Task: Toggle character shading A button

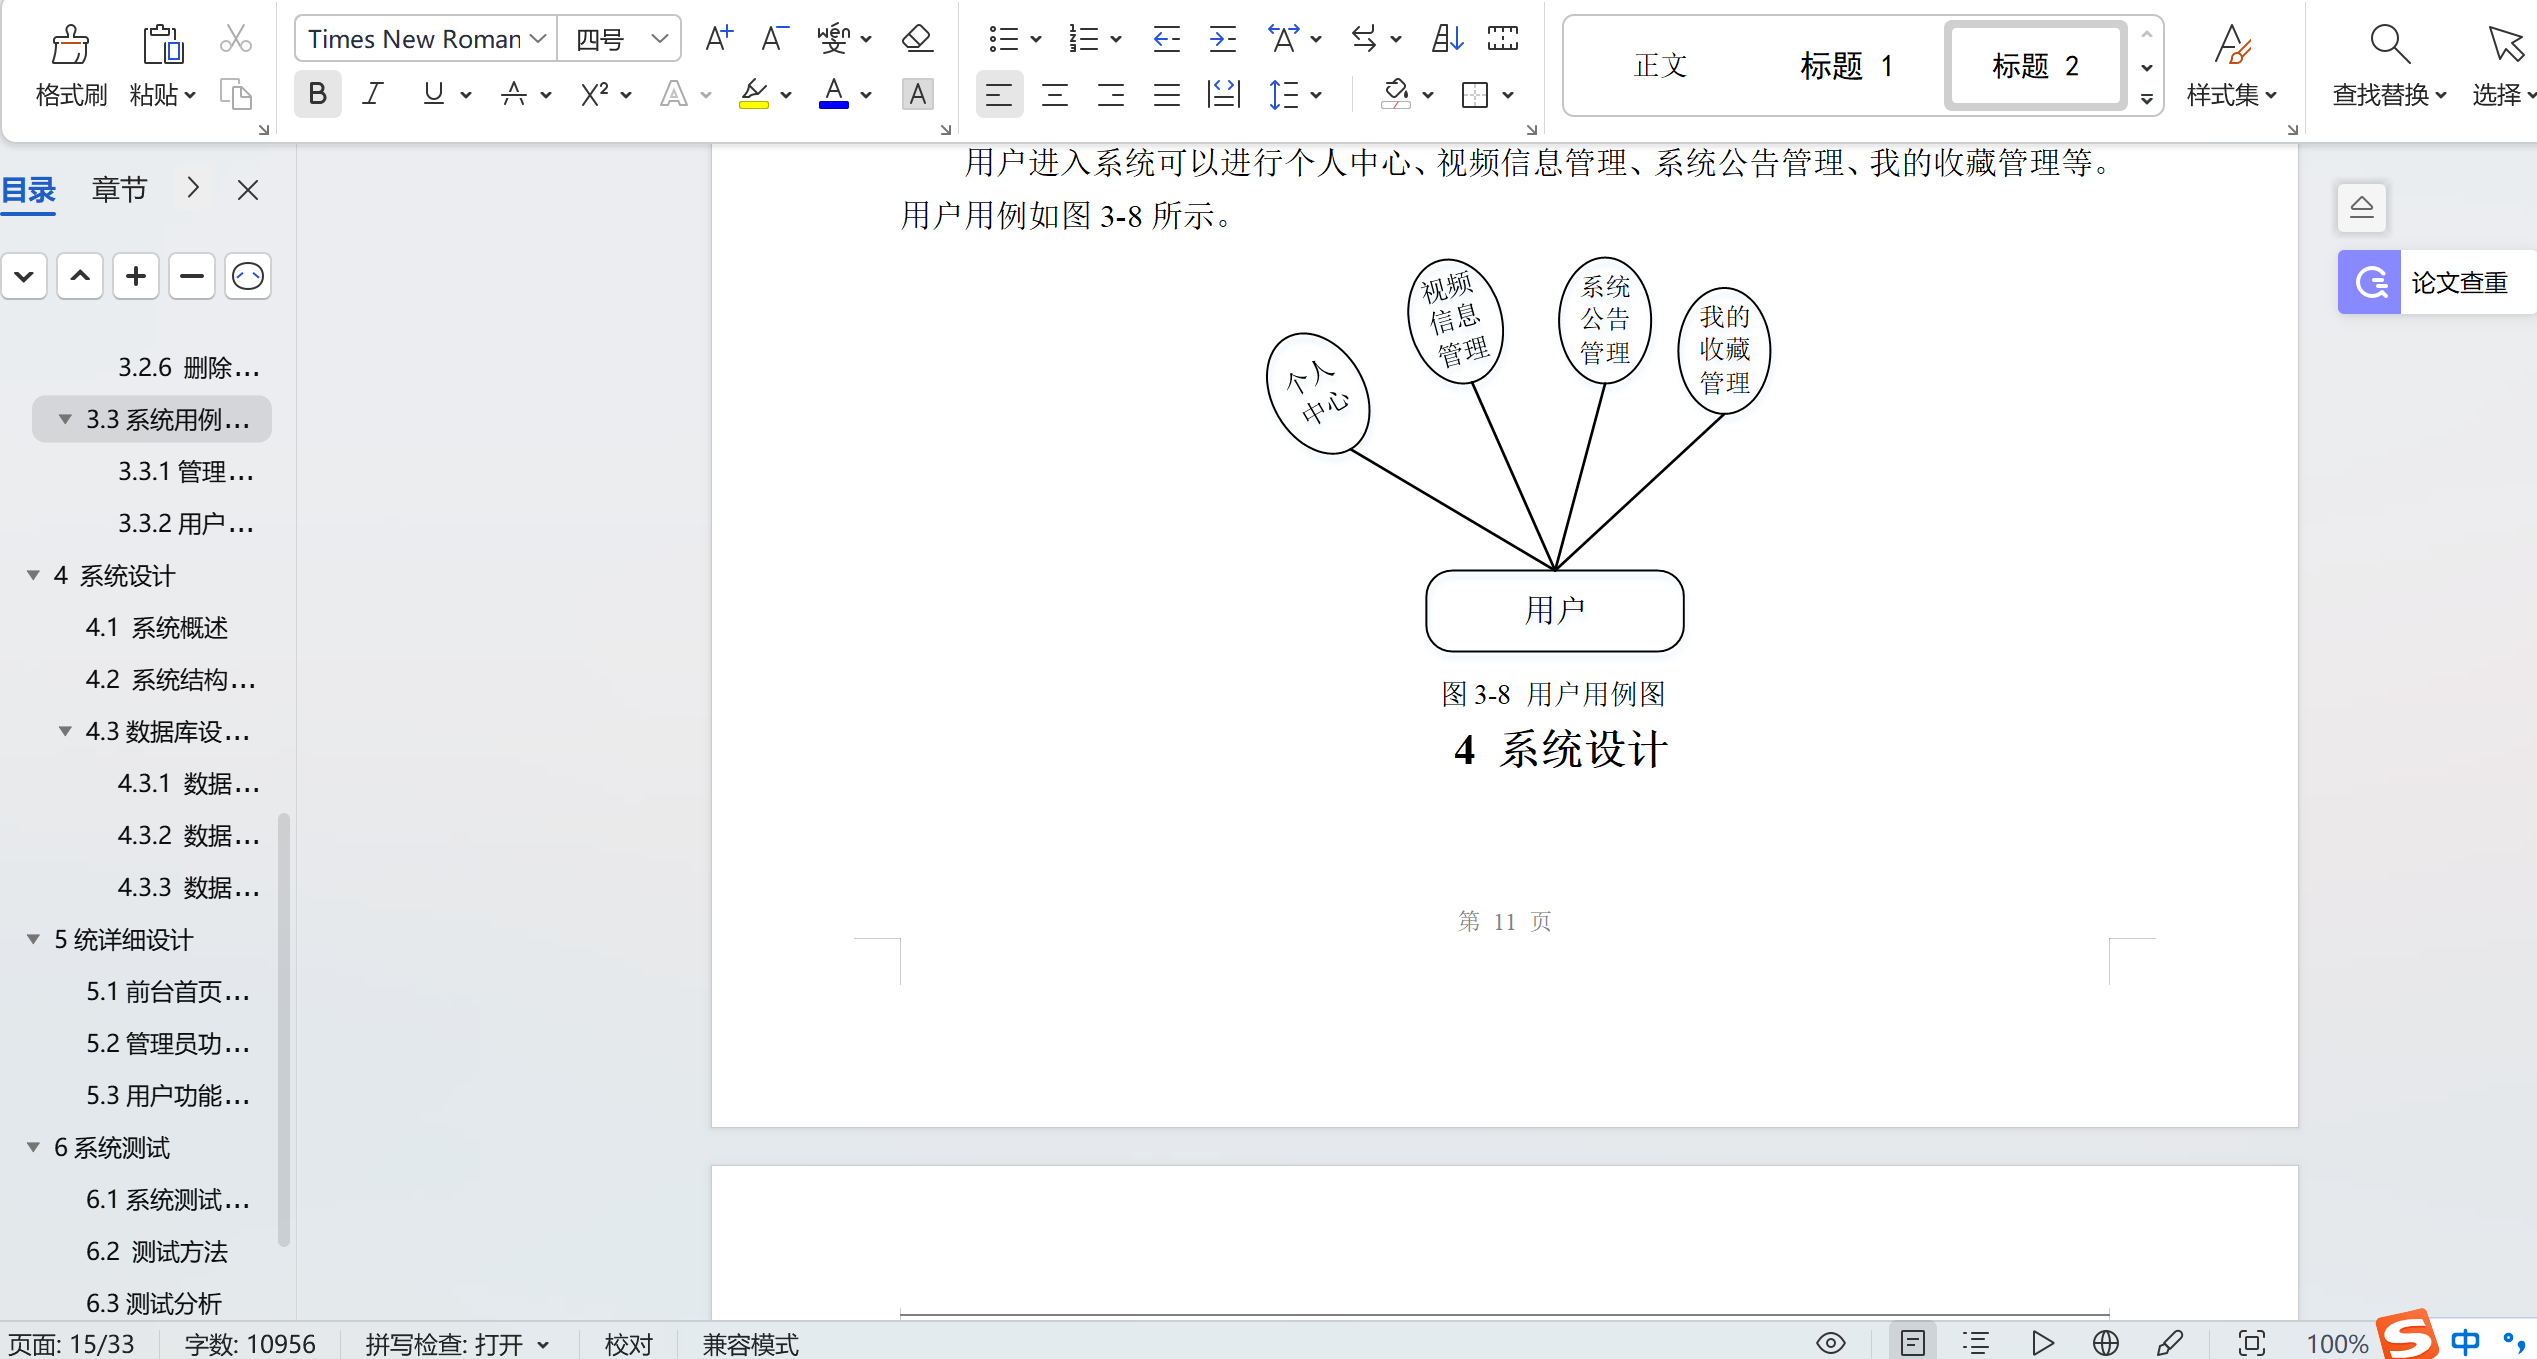Action: coord(917,94)
